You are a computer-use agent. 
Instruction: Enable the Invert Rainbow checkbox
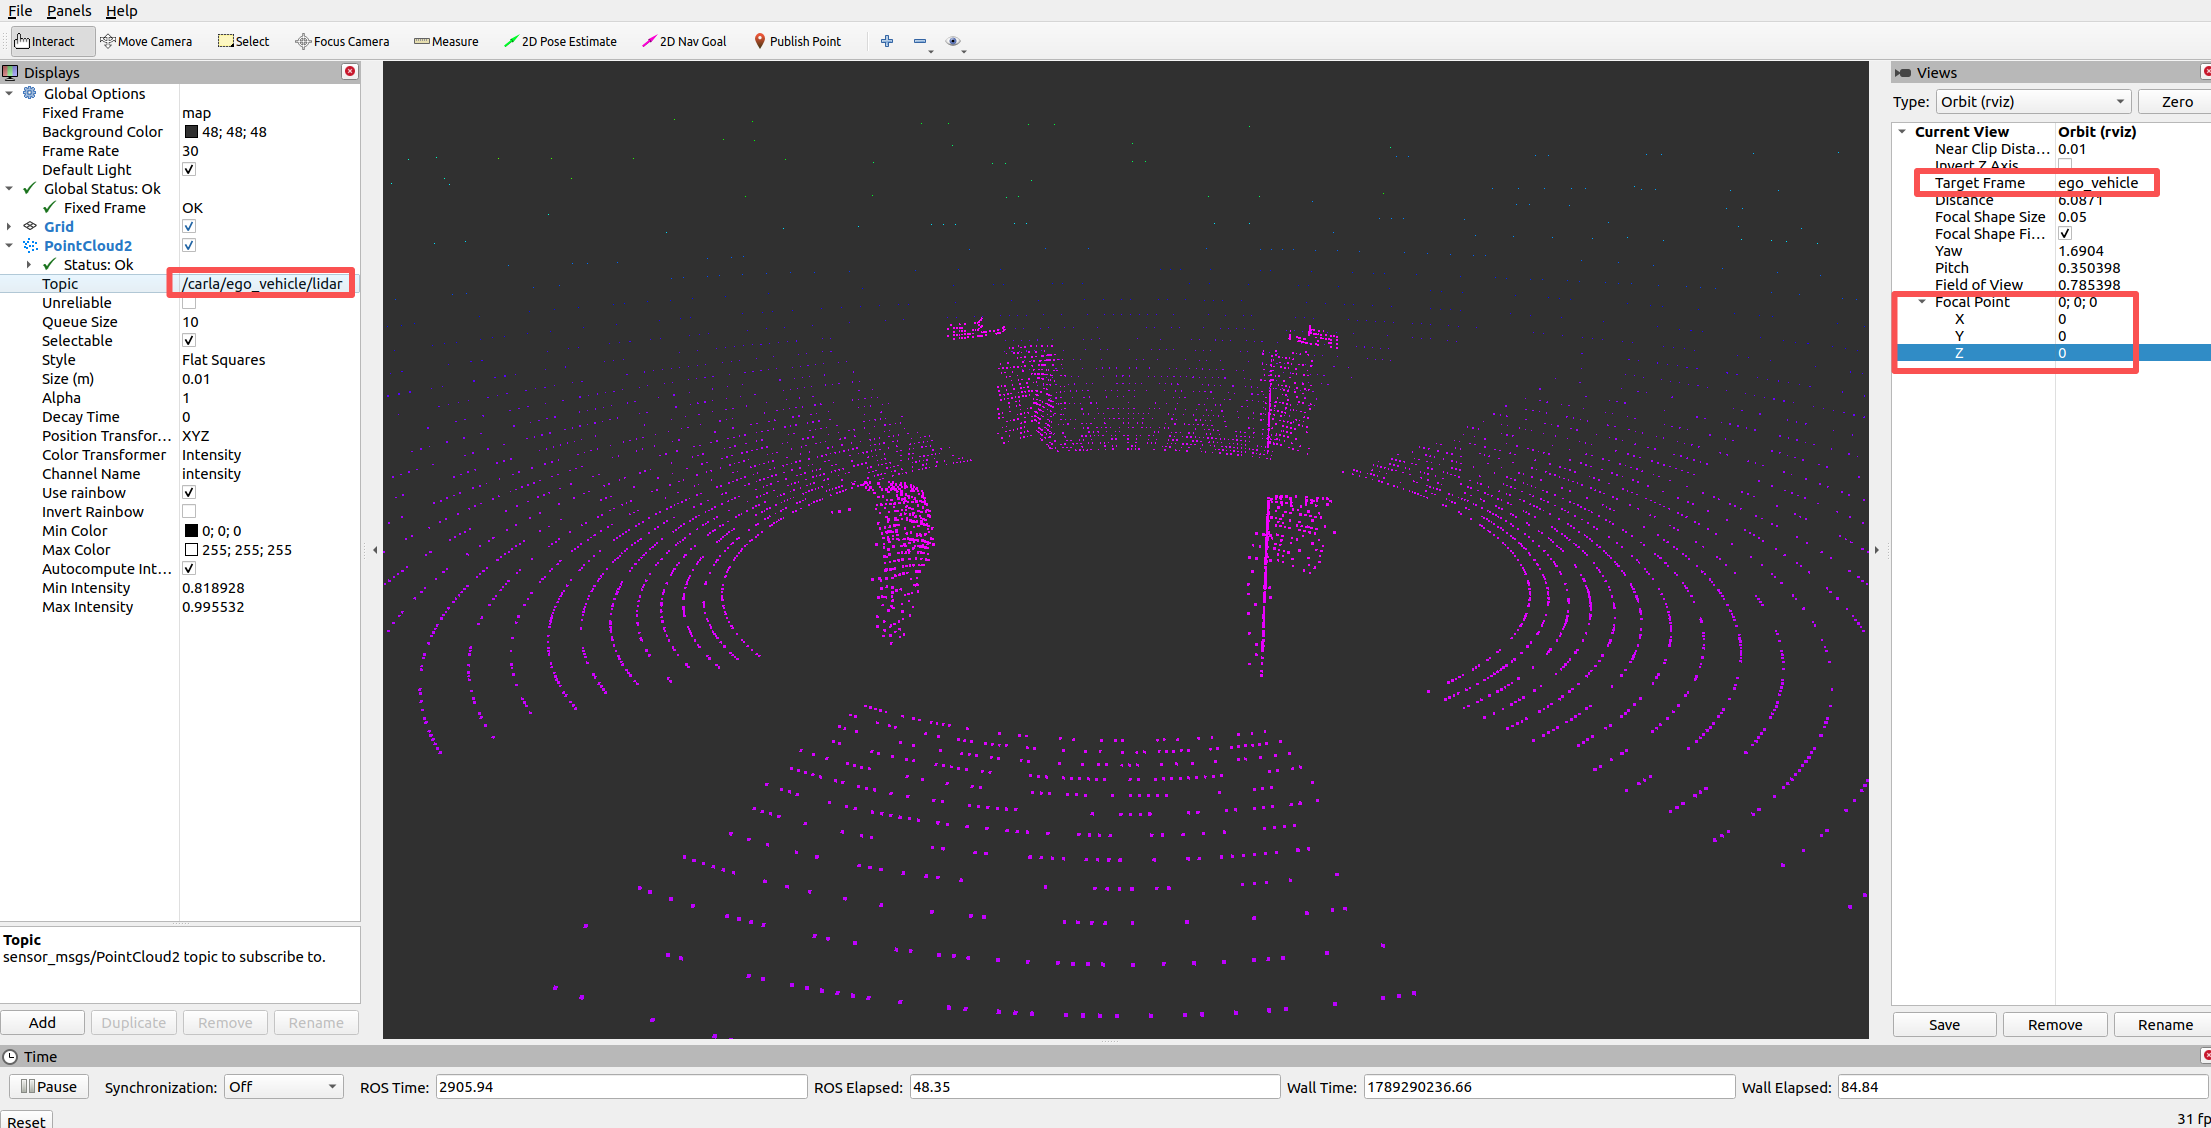(189, 512)
